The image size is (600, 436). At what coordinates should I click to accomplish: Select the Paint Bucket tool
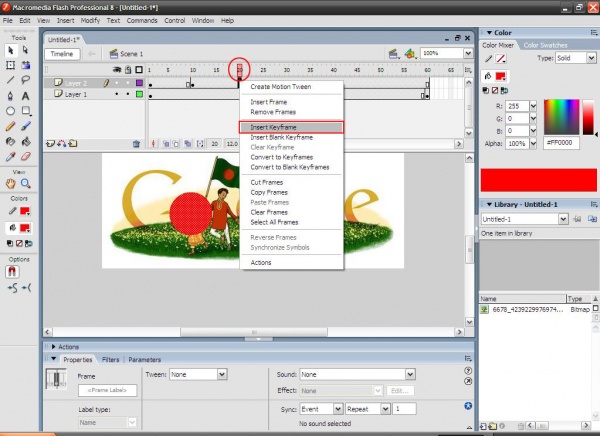(x=26, y=142)
